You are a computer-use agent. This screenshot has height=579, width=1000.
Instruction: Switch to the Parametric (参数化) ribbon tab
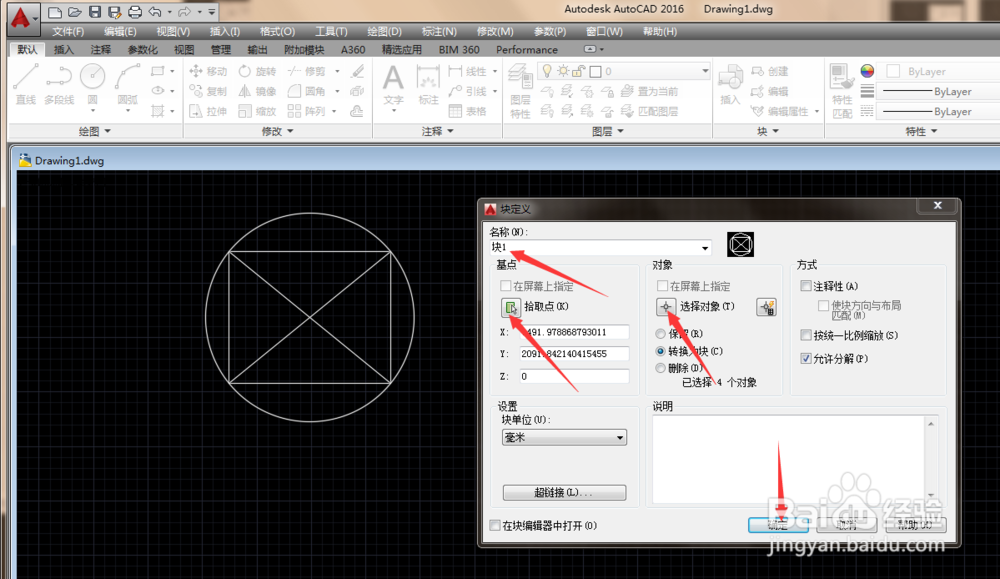pyautogui.click(x=143, y=50)
